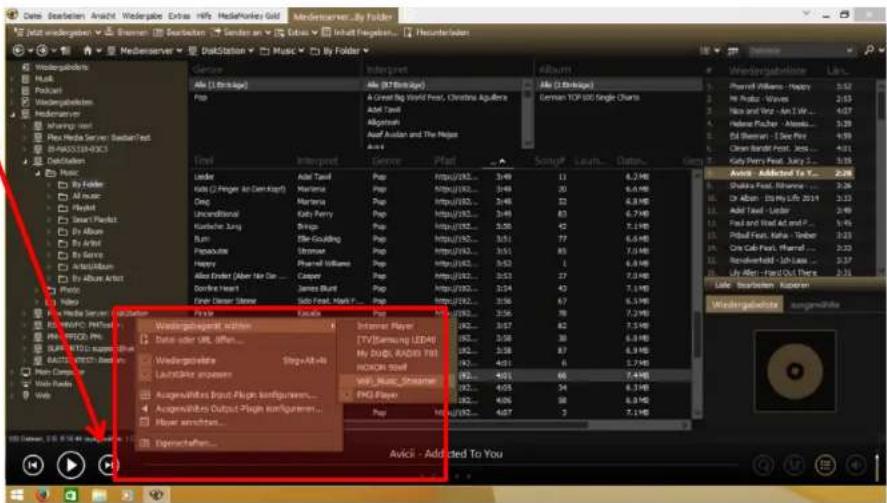Click the Home icon in the breadcrumb bar
Image resolution: width=887 pixels, height=503 pixels.
pos(87,51)
